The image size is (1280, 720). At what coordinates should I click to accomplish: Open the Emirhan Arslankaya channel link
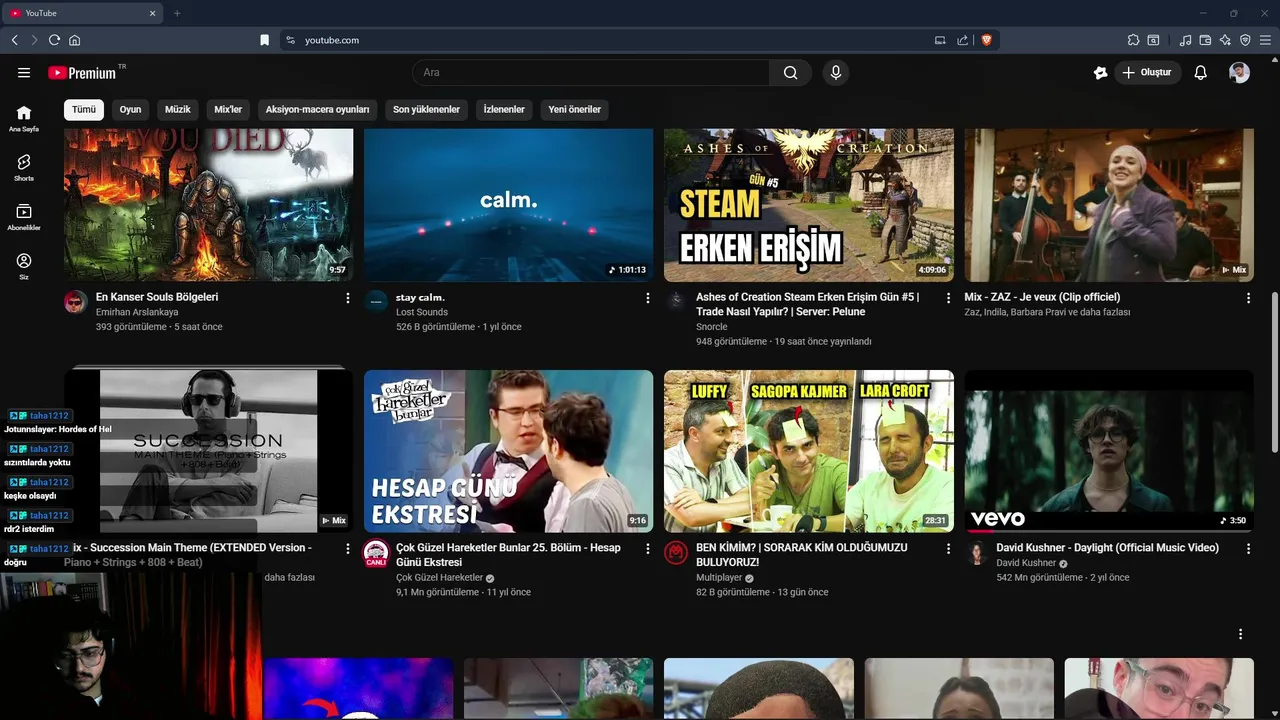pos(137,312)
